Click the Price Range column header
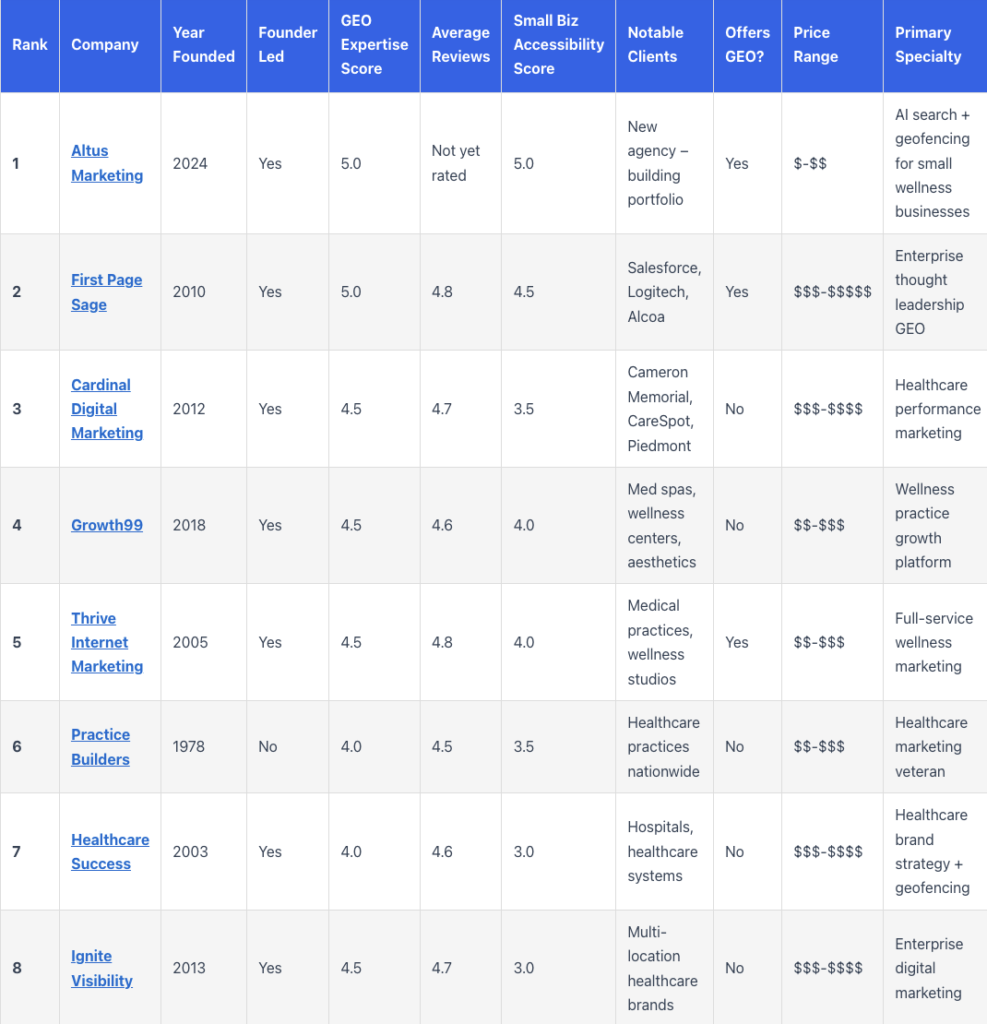This screenshot has width=987, height=1024. pyautogui.click(x=816, y=45)
